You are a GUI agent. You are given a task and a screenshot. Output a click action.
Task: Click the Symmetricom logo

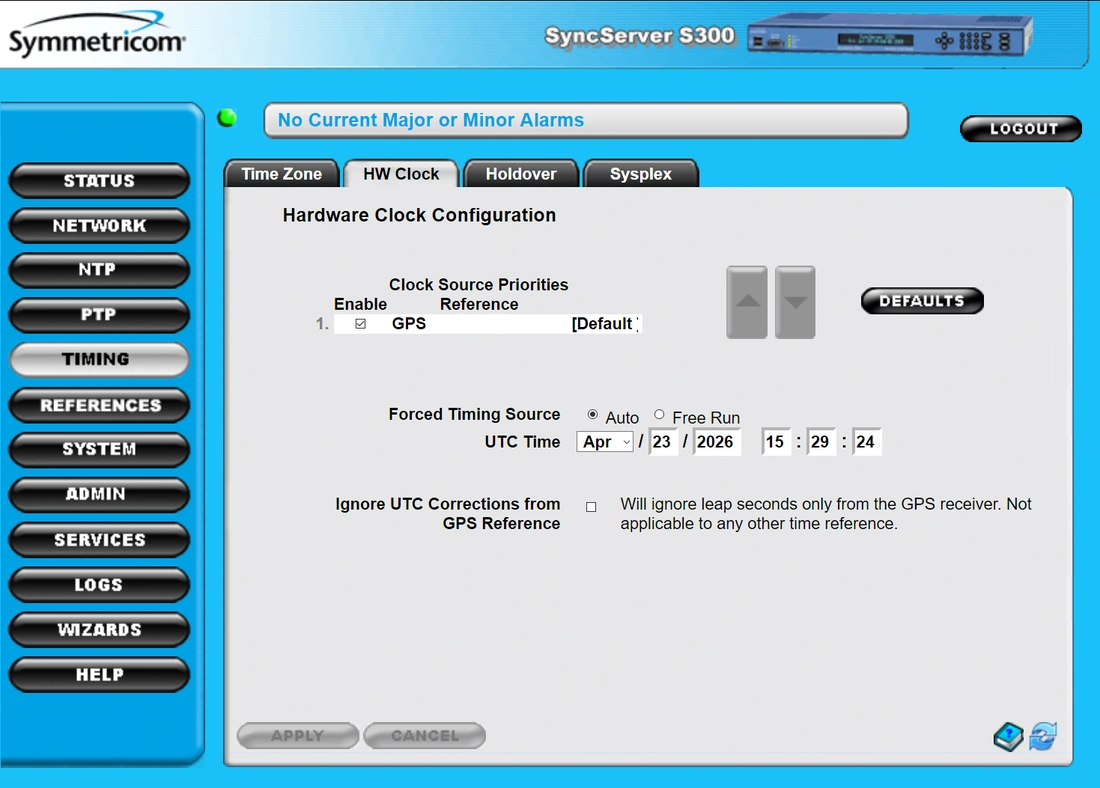point(96,38)
